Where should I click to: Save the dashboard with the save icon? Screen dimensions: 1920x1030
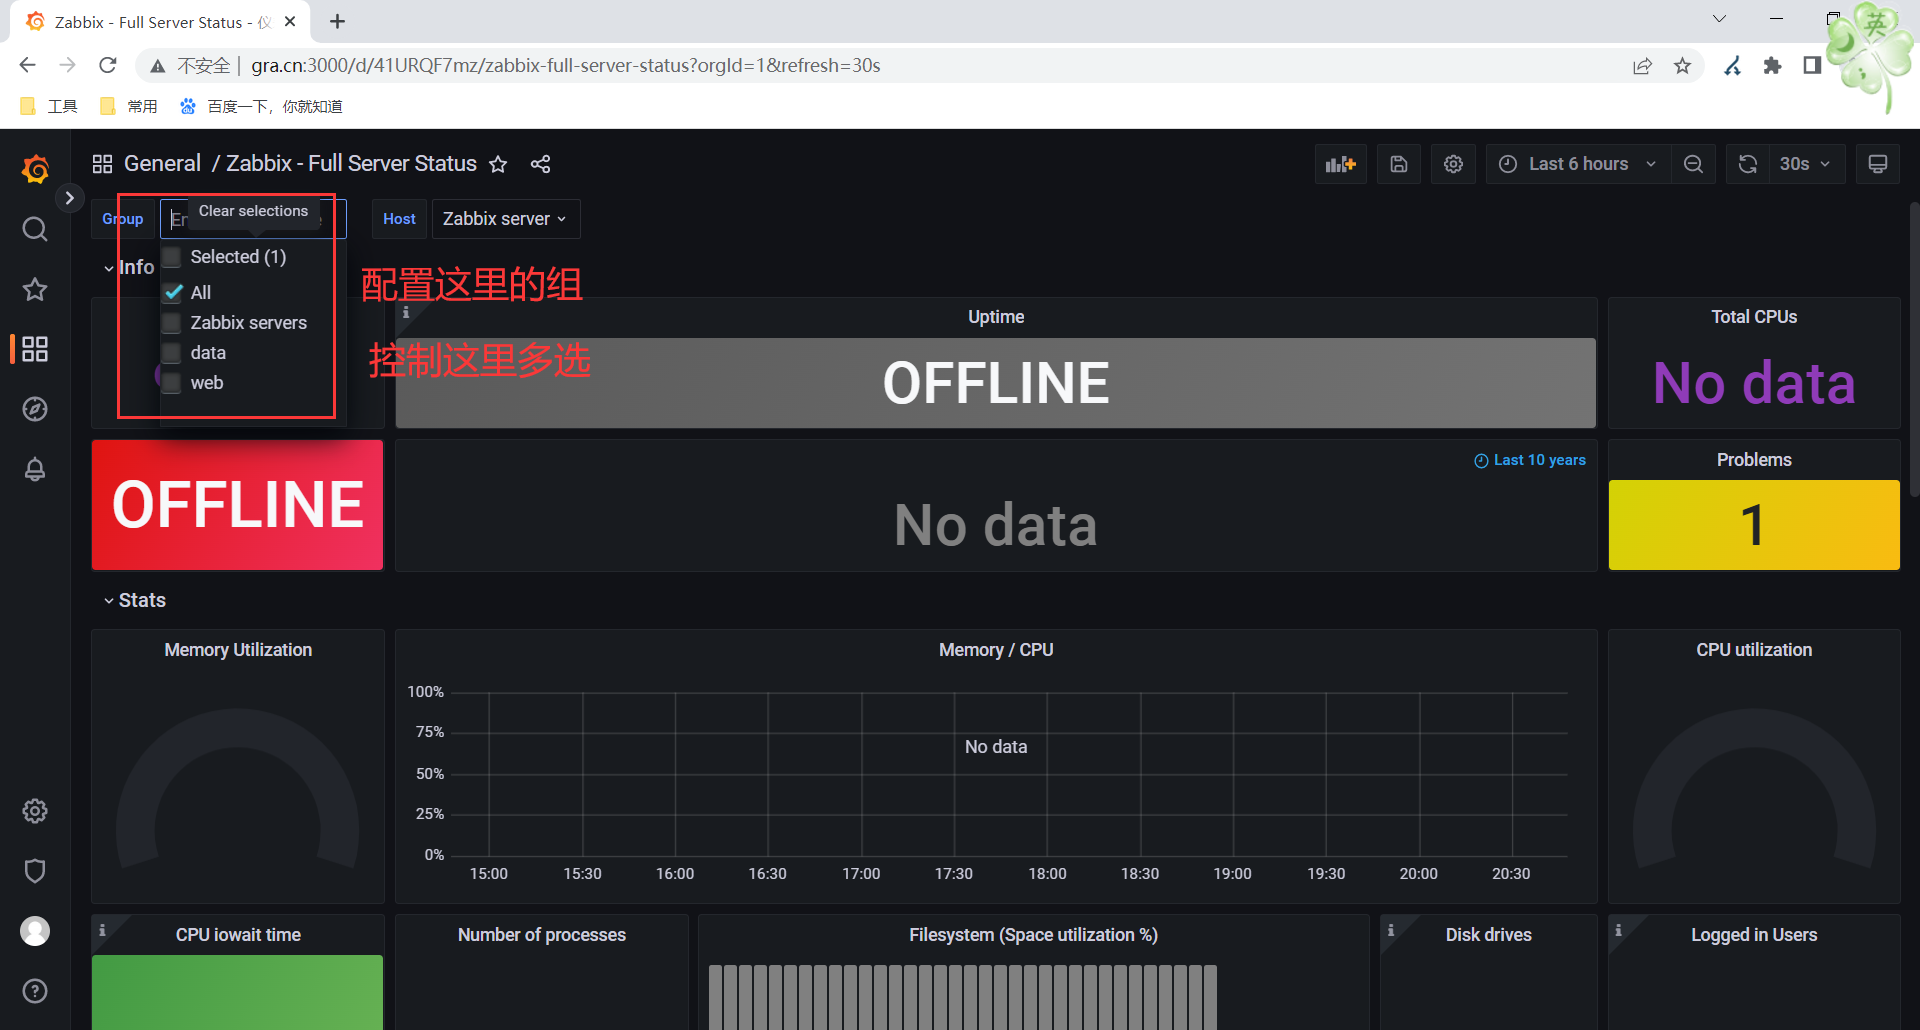[x=1399, y=164]
